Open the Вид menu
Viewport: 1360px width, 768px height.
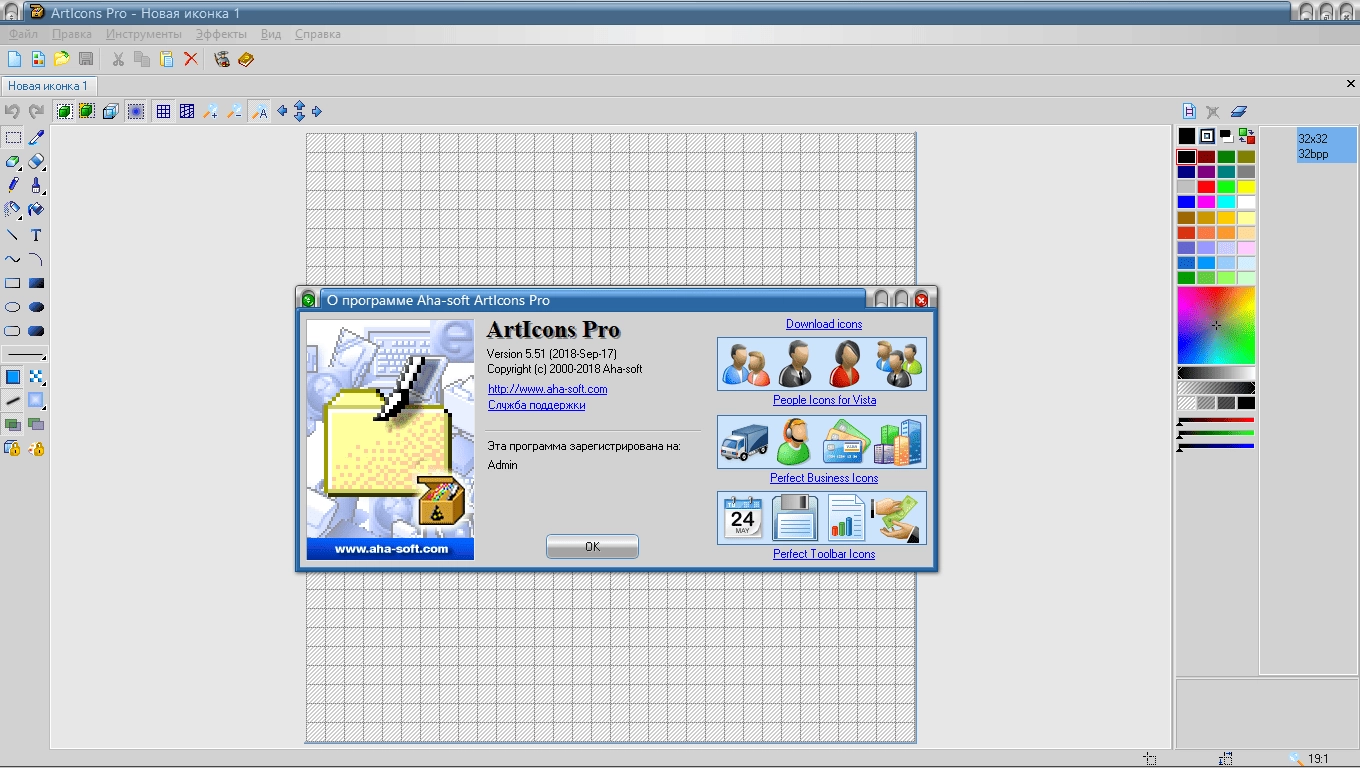click(271, 34)
